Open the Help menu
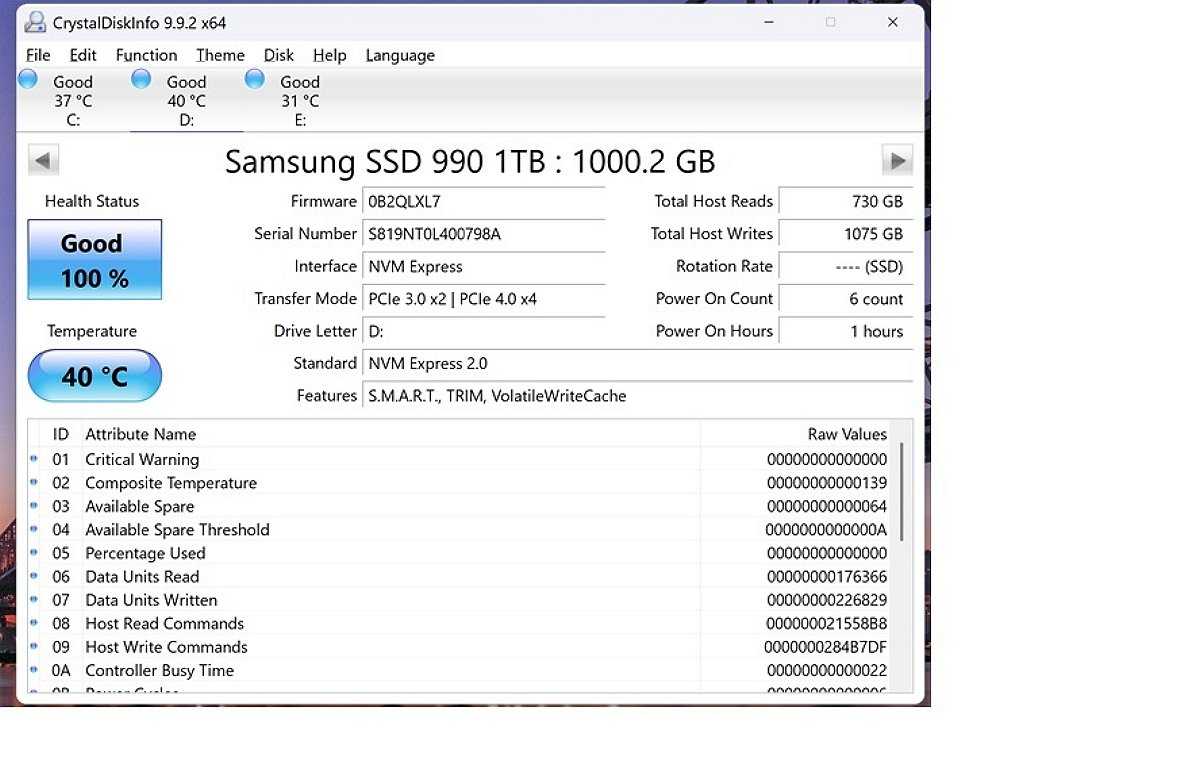1199x779 pixels. coord(330,55)
